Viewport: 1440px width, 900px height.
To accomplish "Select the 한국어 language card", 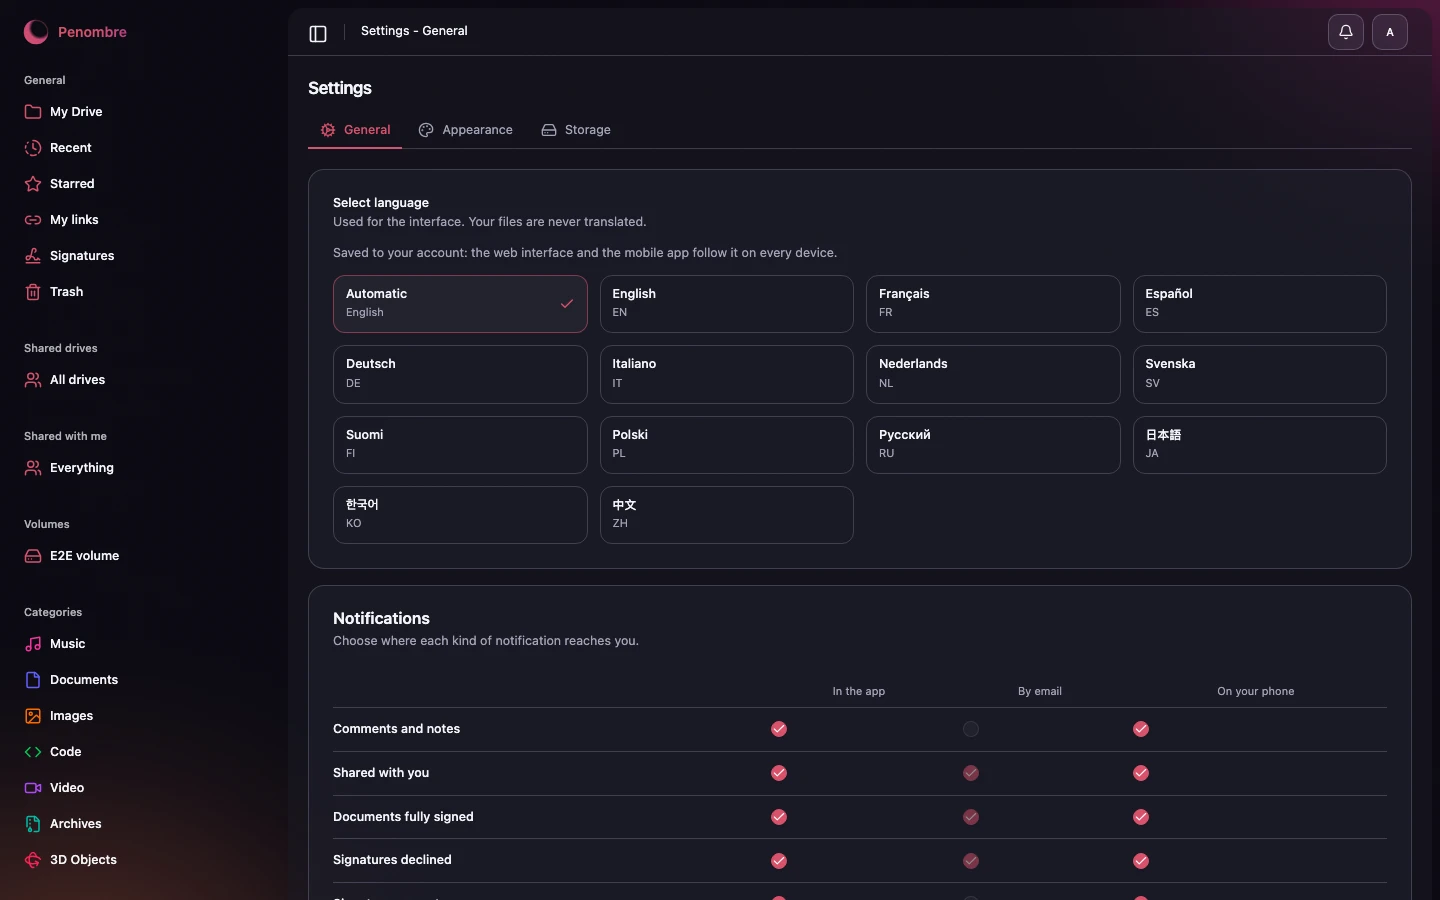I will tap(460, 515).
